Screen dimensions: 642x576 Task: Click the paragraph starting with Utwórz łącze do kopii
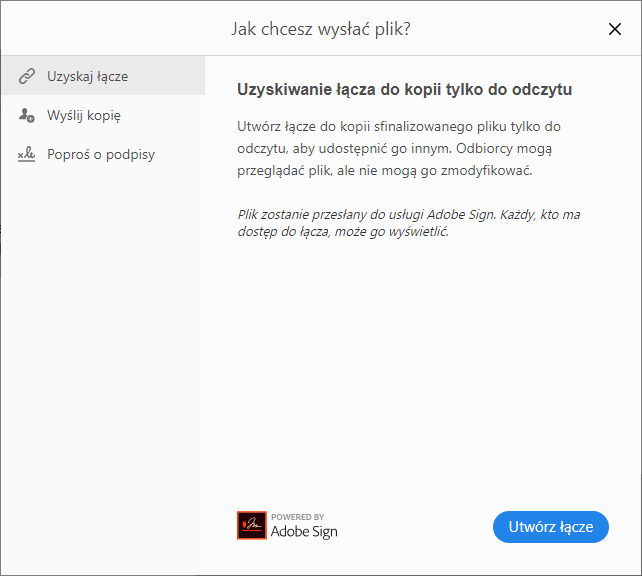pyautogui.click(x=399, y=148)
